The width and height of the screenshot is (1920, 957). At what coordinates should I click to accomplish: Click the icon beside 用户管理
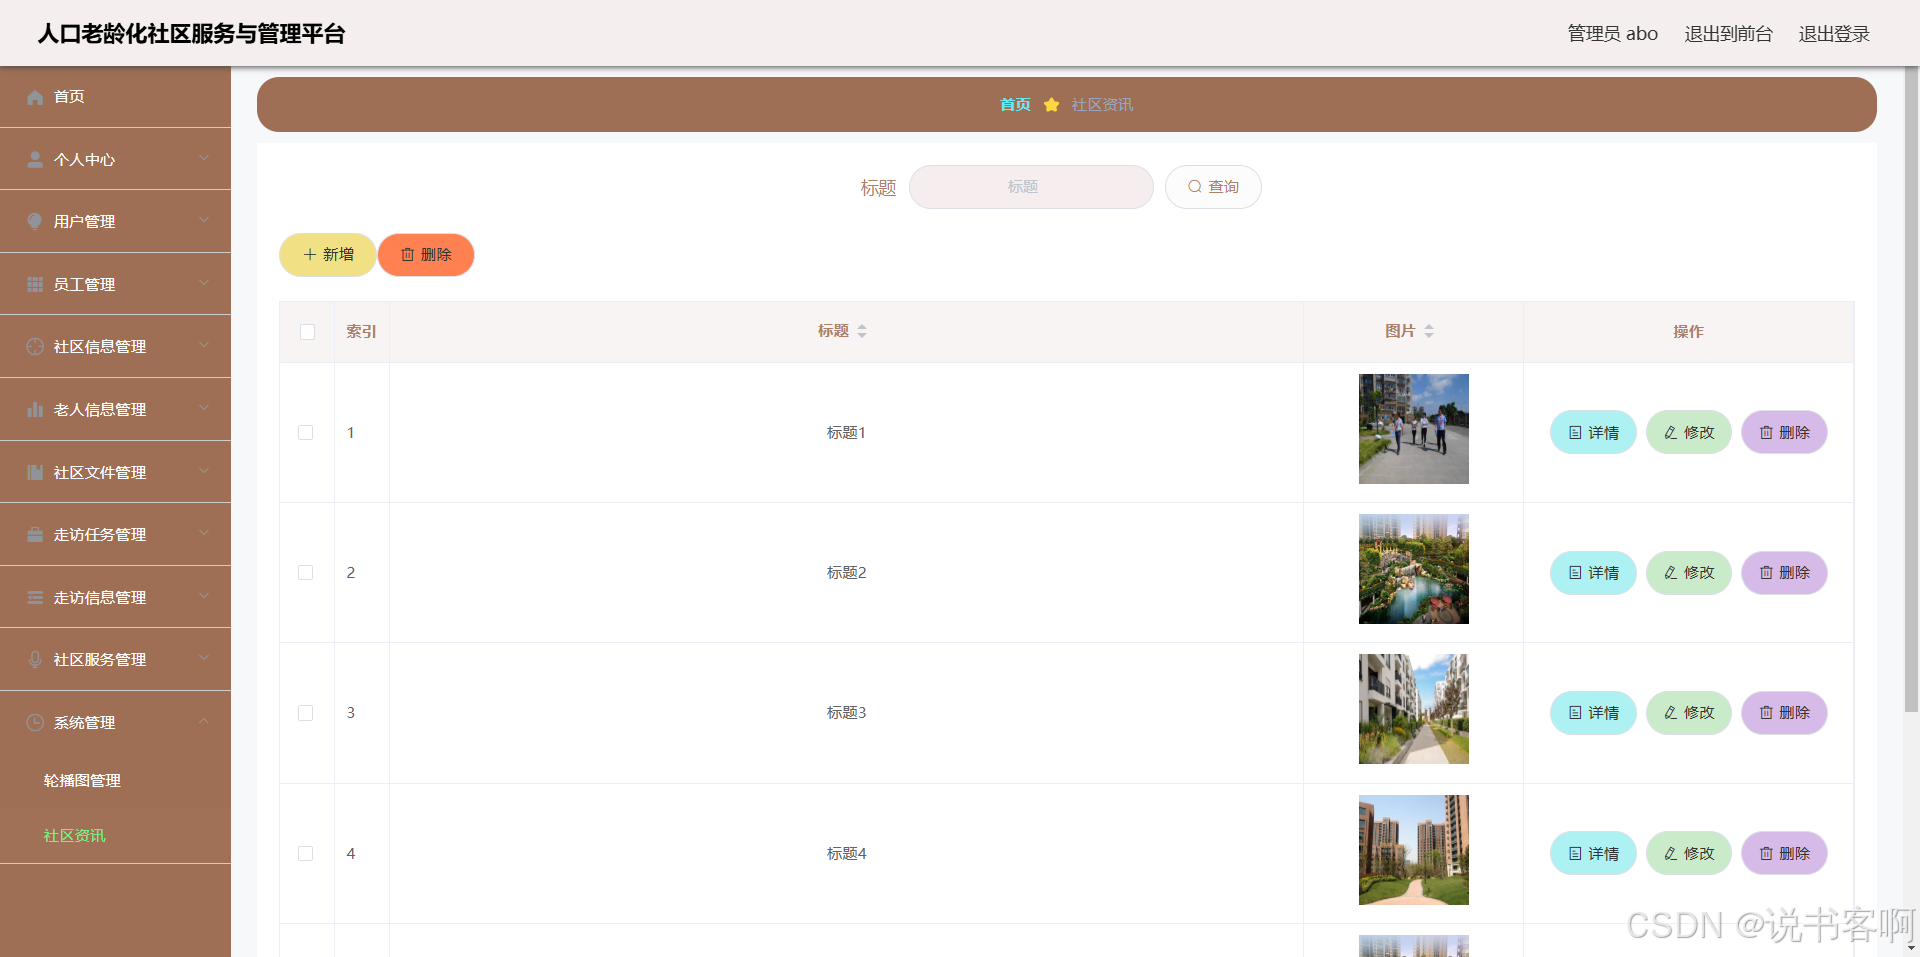(35, 221)
